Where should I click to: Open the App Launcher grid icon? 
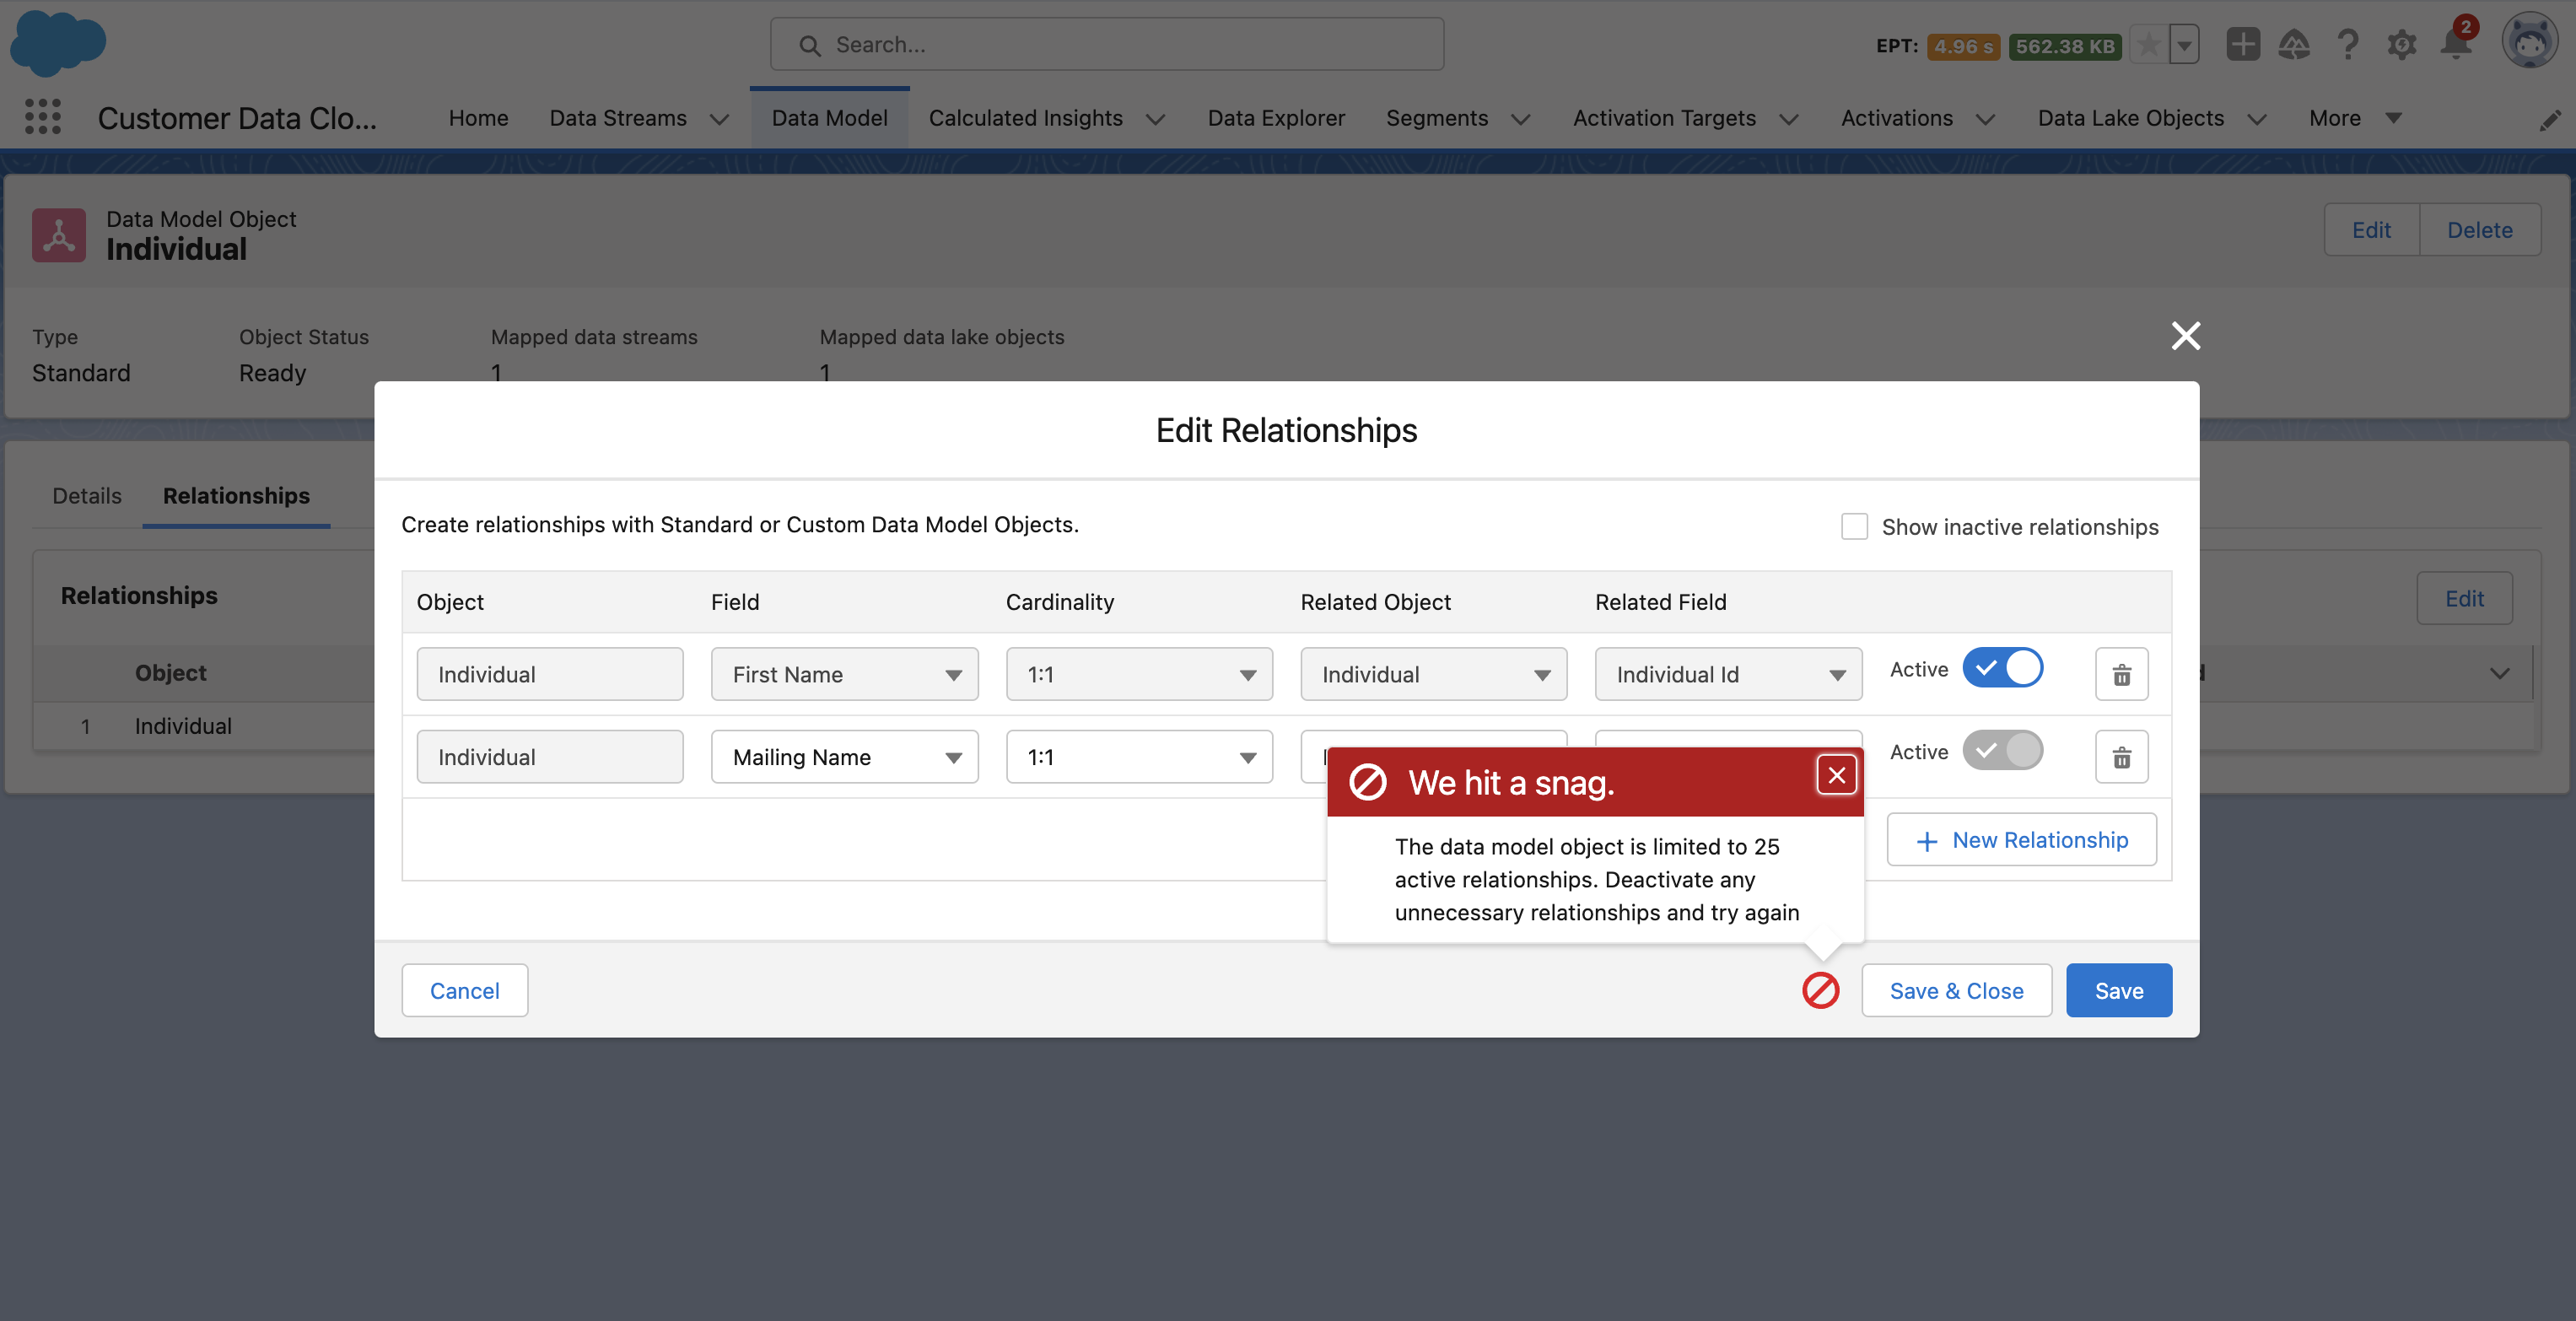point(43,117)
